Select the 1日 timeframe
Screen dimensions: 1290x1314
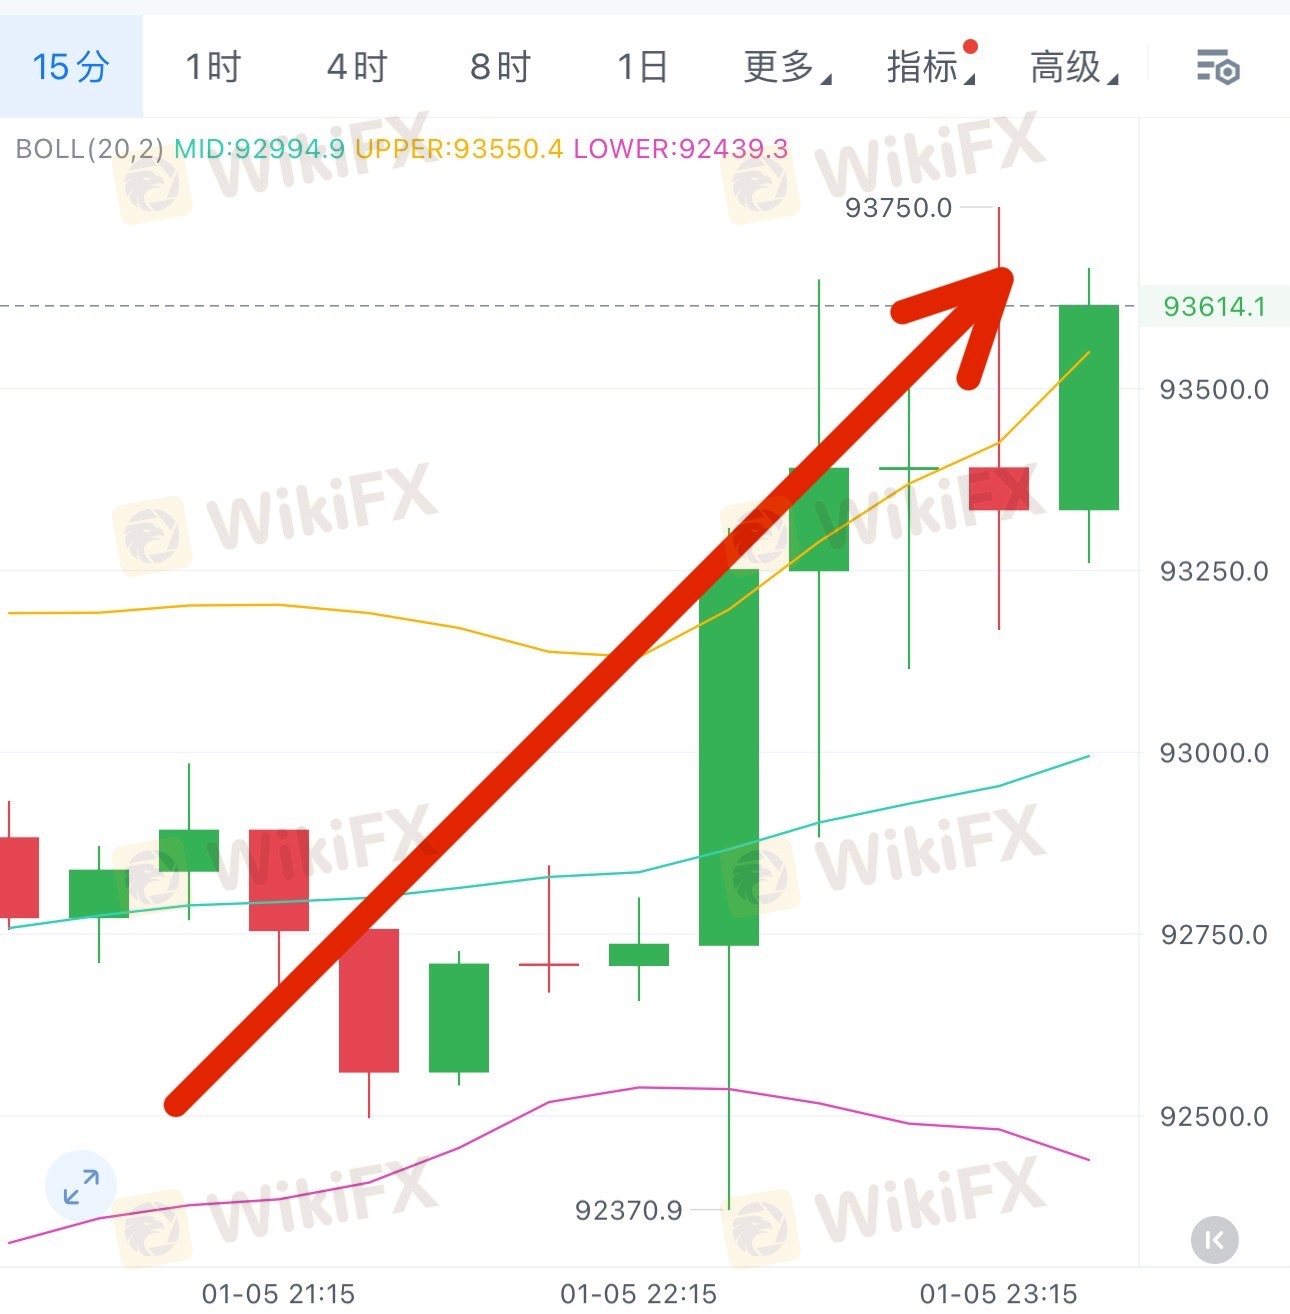click(642, 67)
